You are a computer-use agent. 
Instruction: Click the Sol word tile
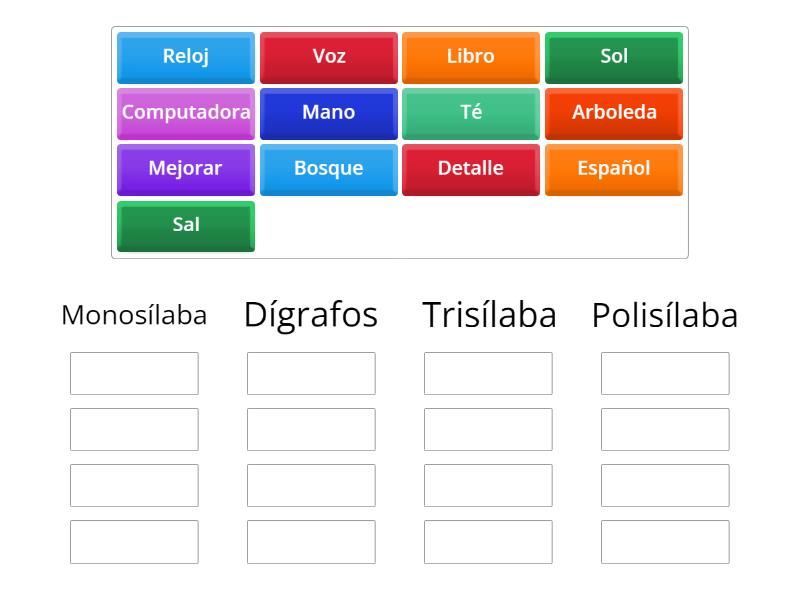point(614,57)
